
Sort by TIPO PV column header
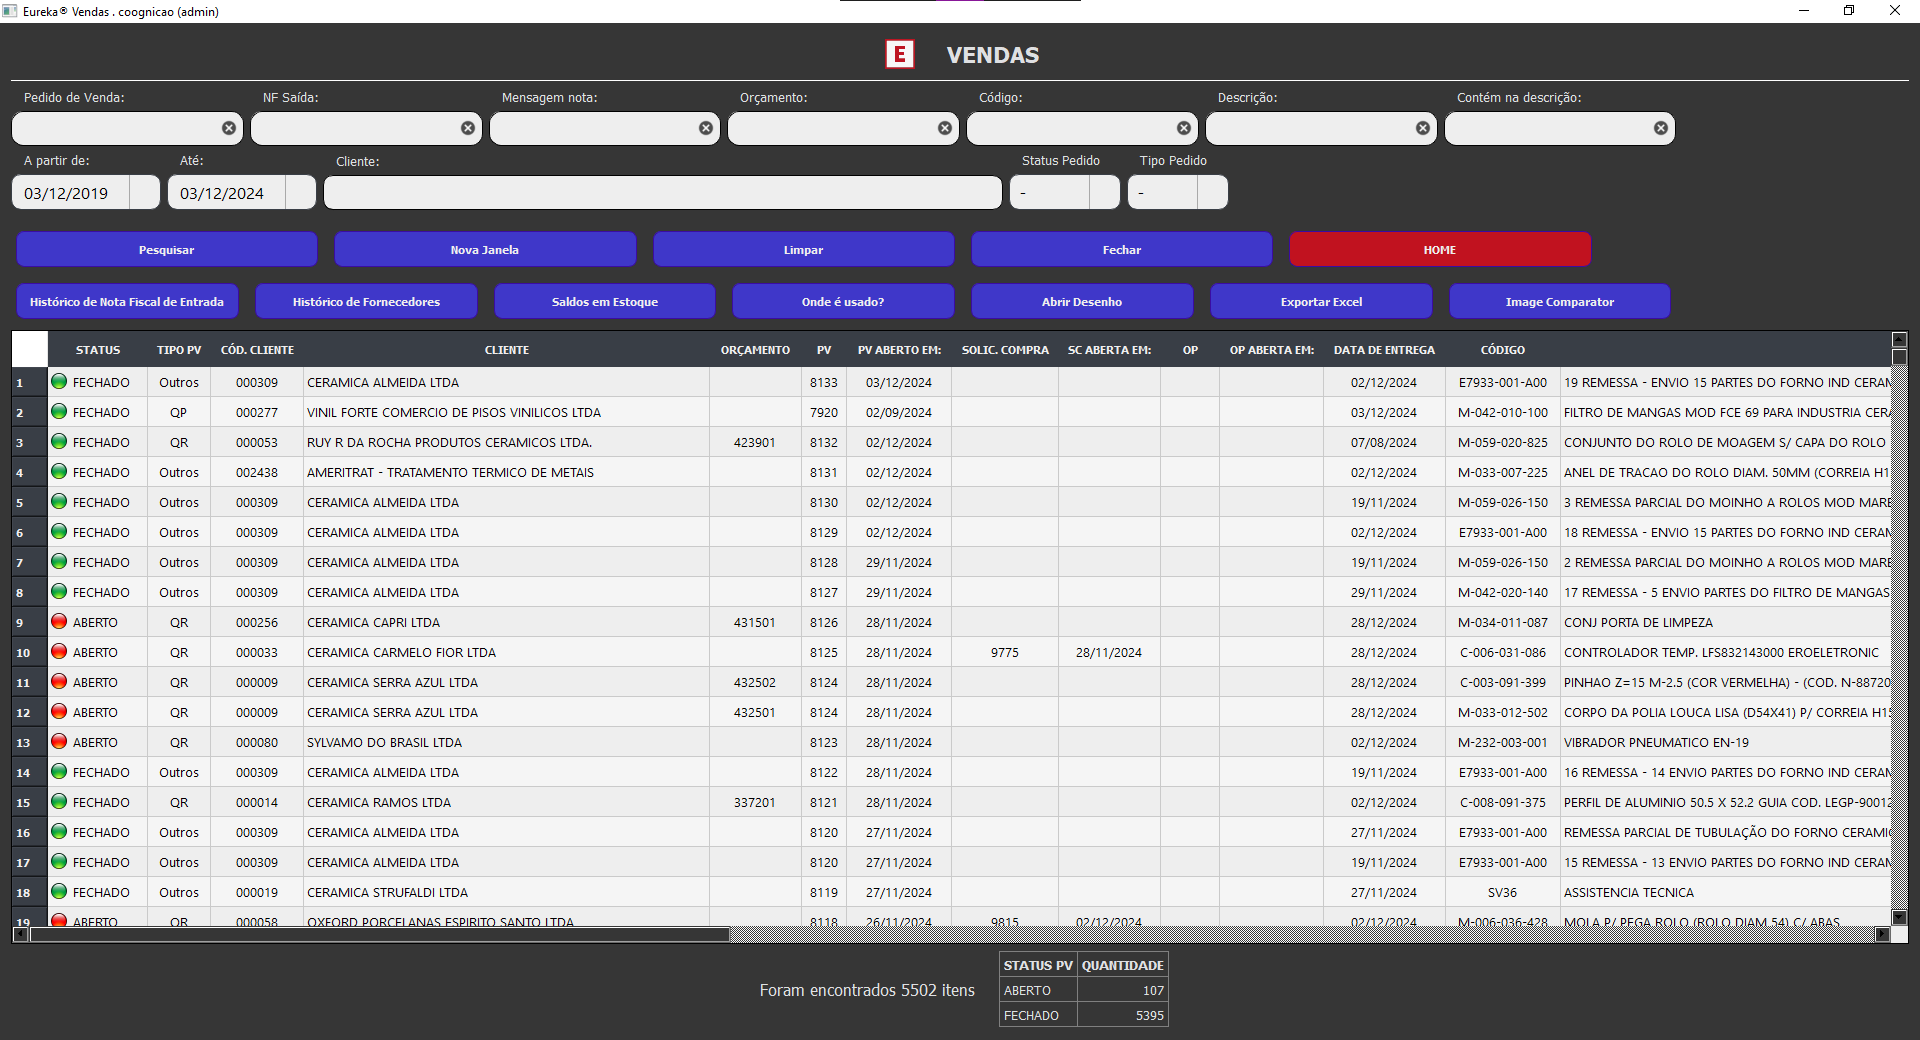pos(179,350)
